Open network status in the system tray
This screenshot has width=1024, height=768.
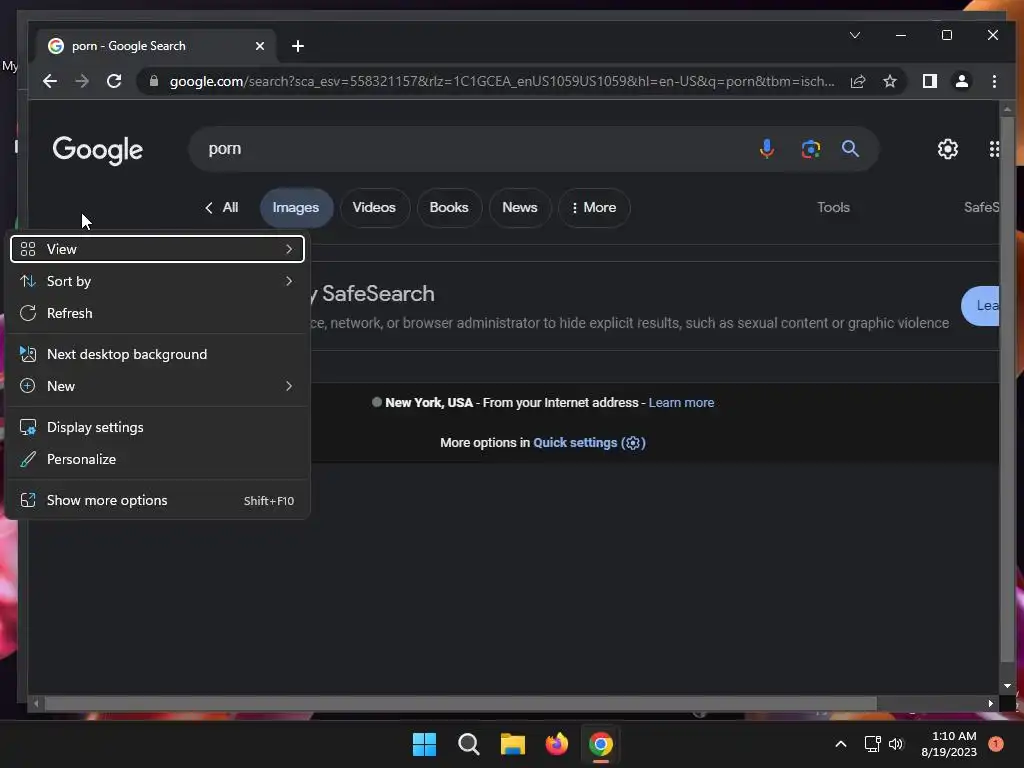(x=872, y=744)
